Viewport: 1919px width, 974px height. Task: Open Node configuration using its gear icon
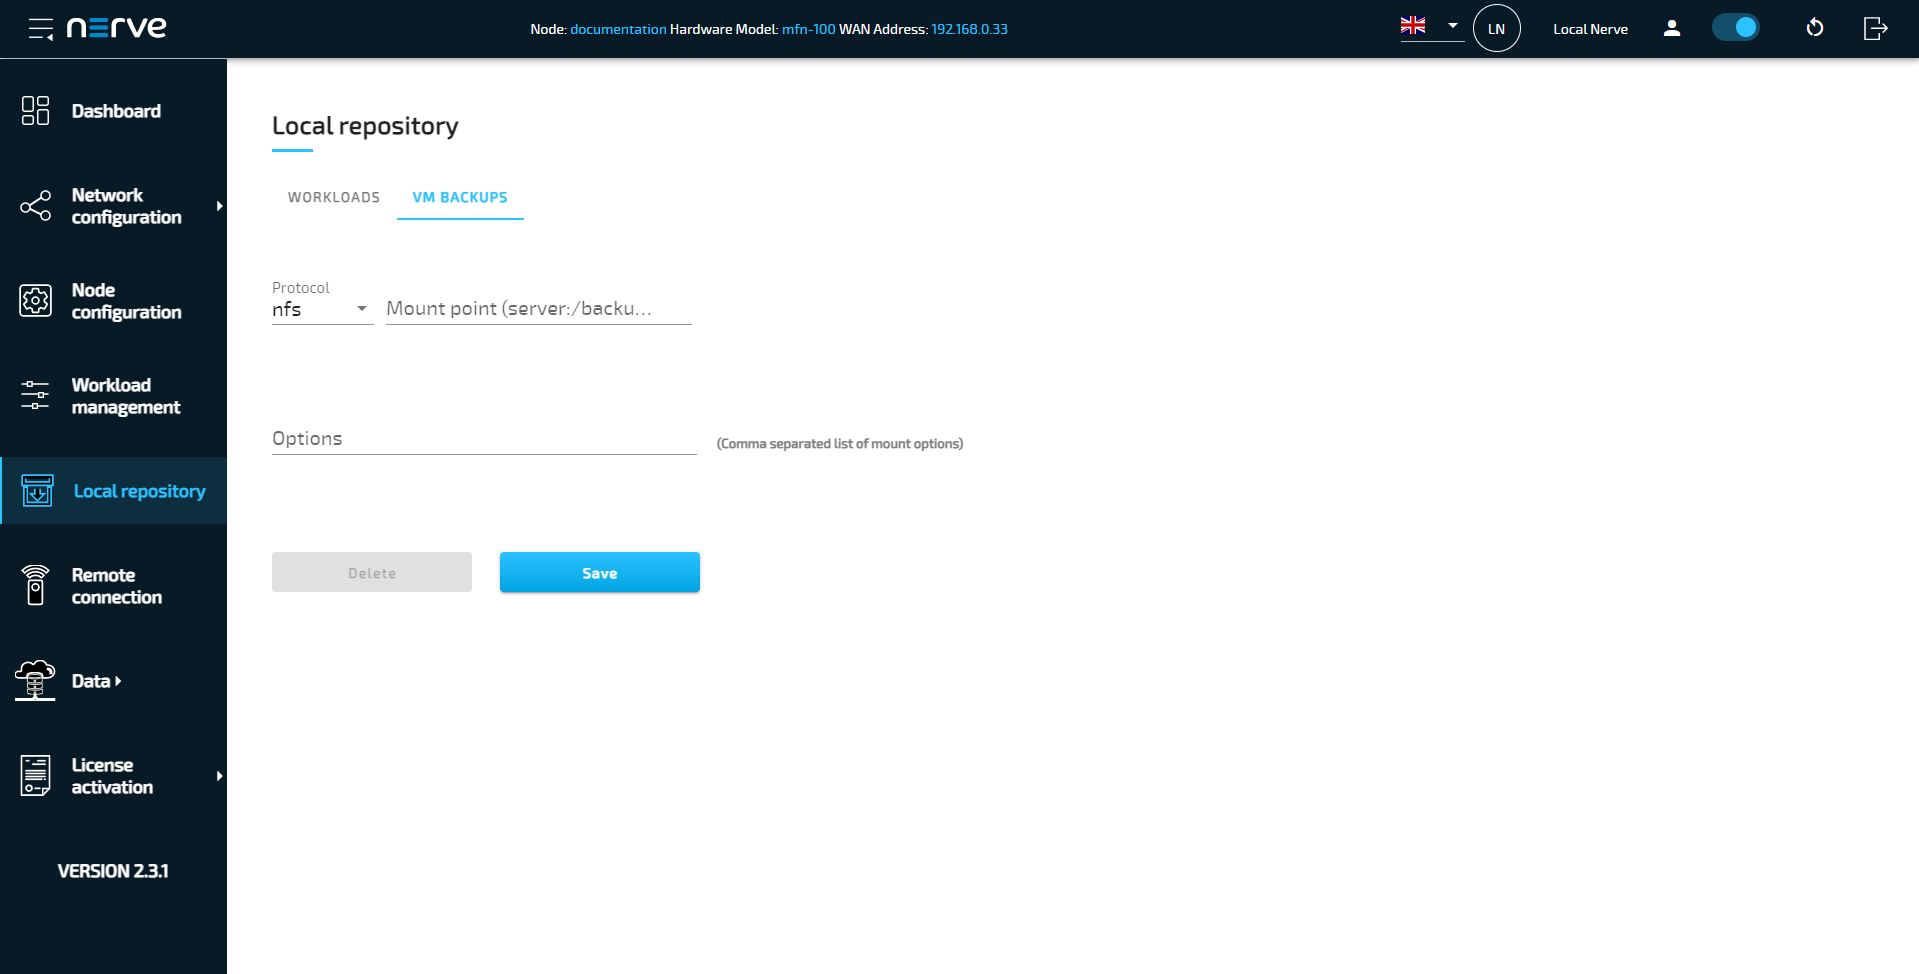tap(35, 300)
